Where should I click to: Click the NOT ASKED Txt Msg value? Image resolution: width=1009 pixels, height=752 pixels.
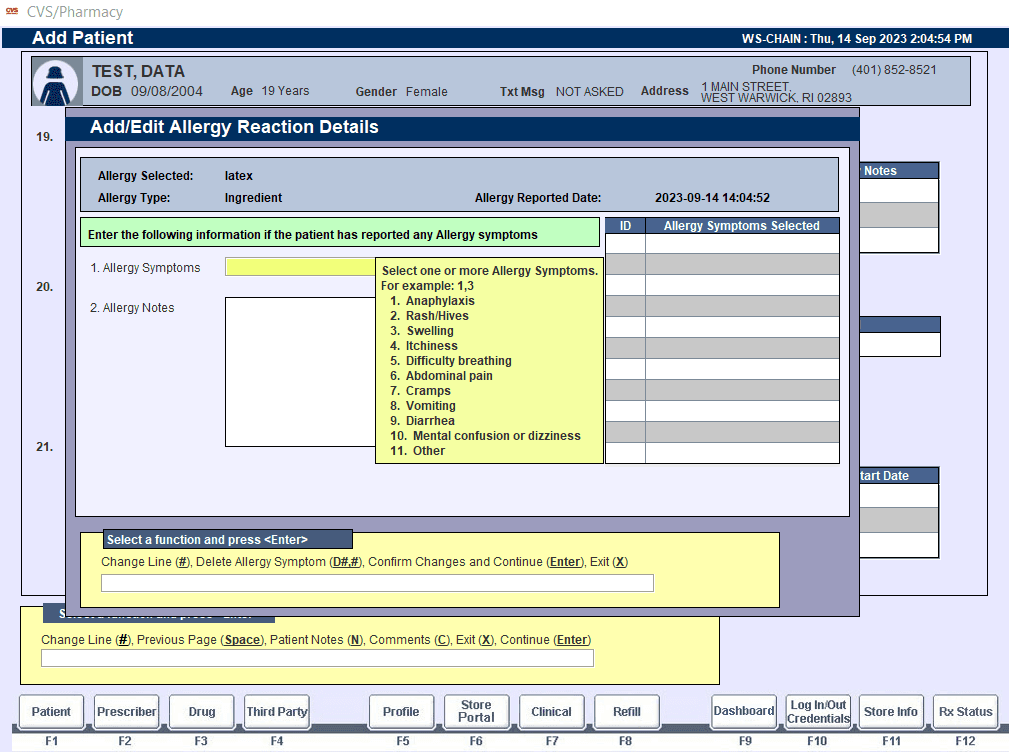(x=589, y=92)
